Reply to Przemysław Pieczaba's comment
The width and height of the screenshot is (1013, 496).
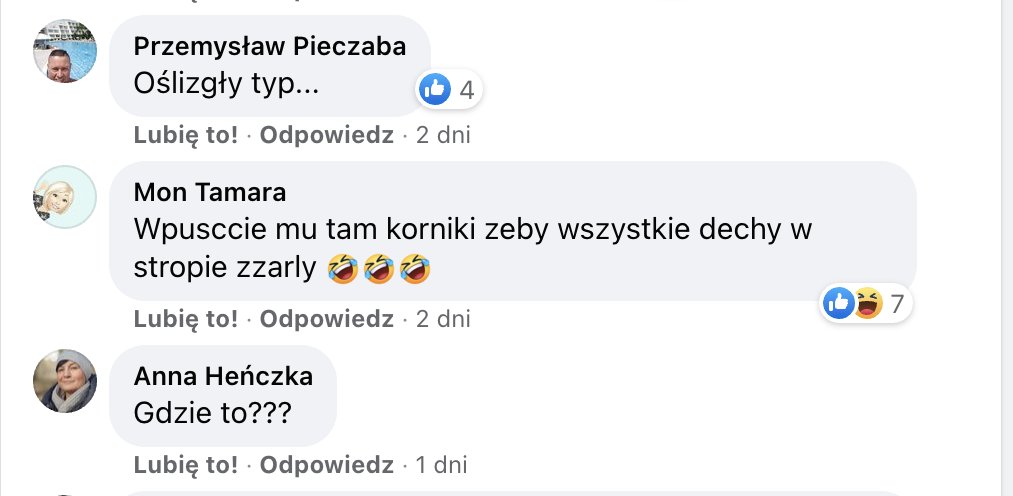pyautogui.click(x=326, y=135)
